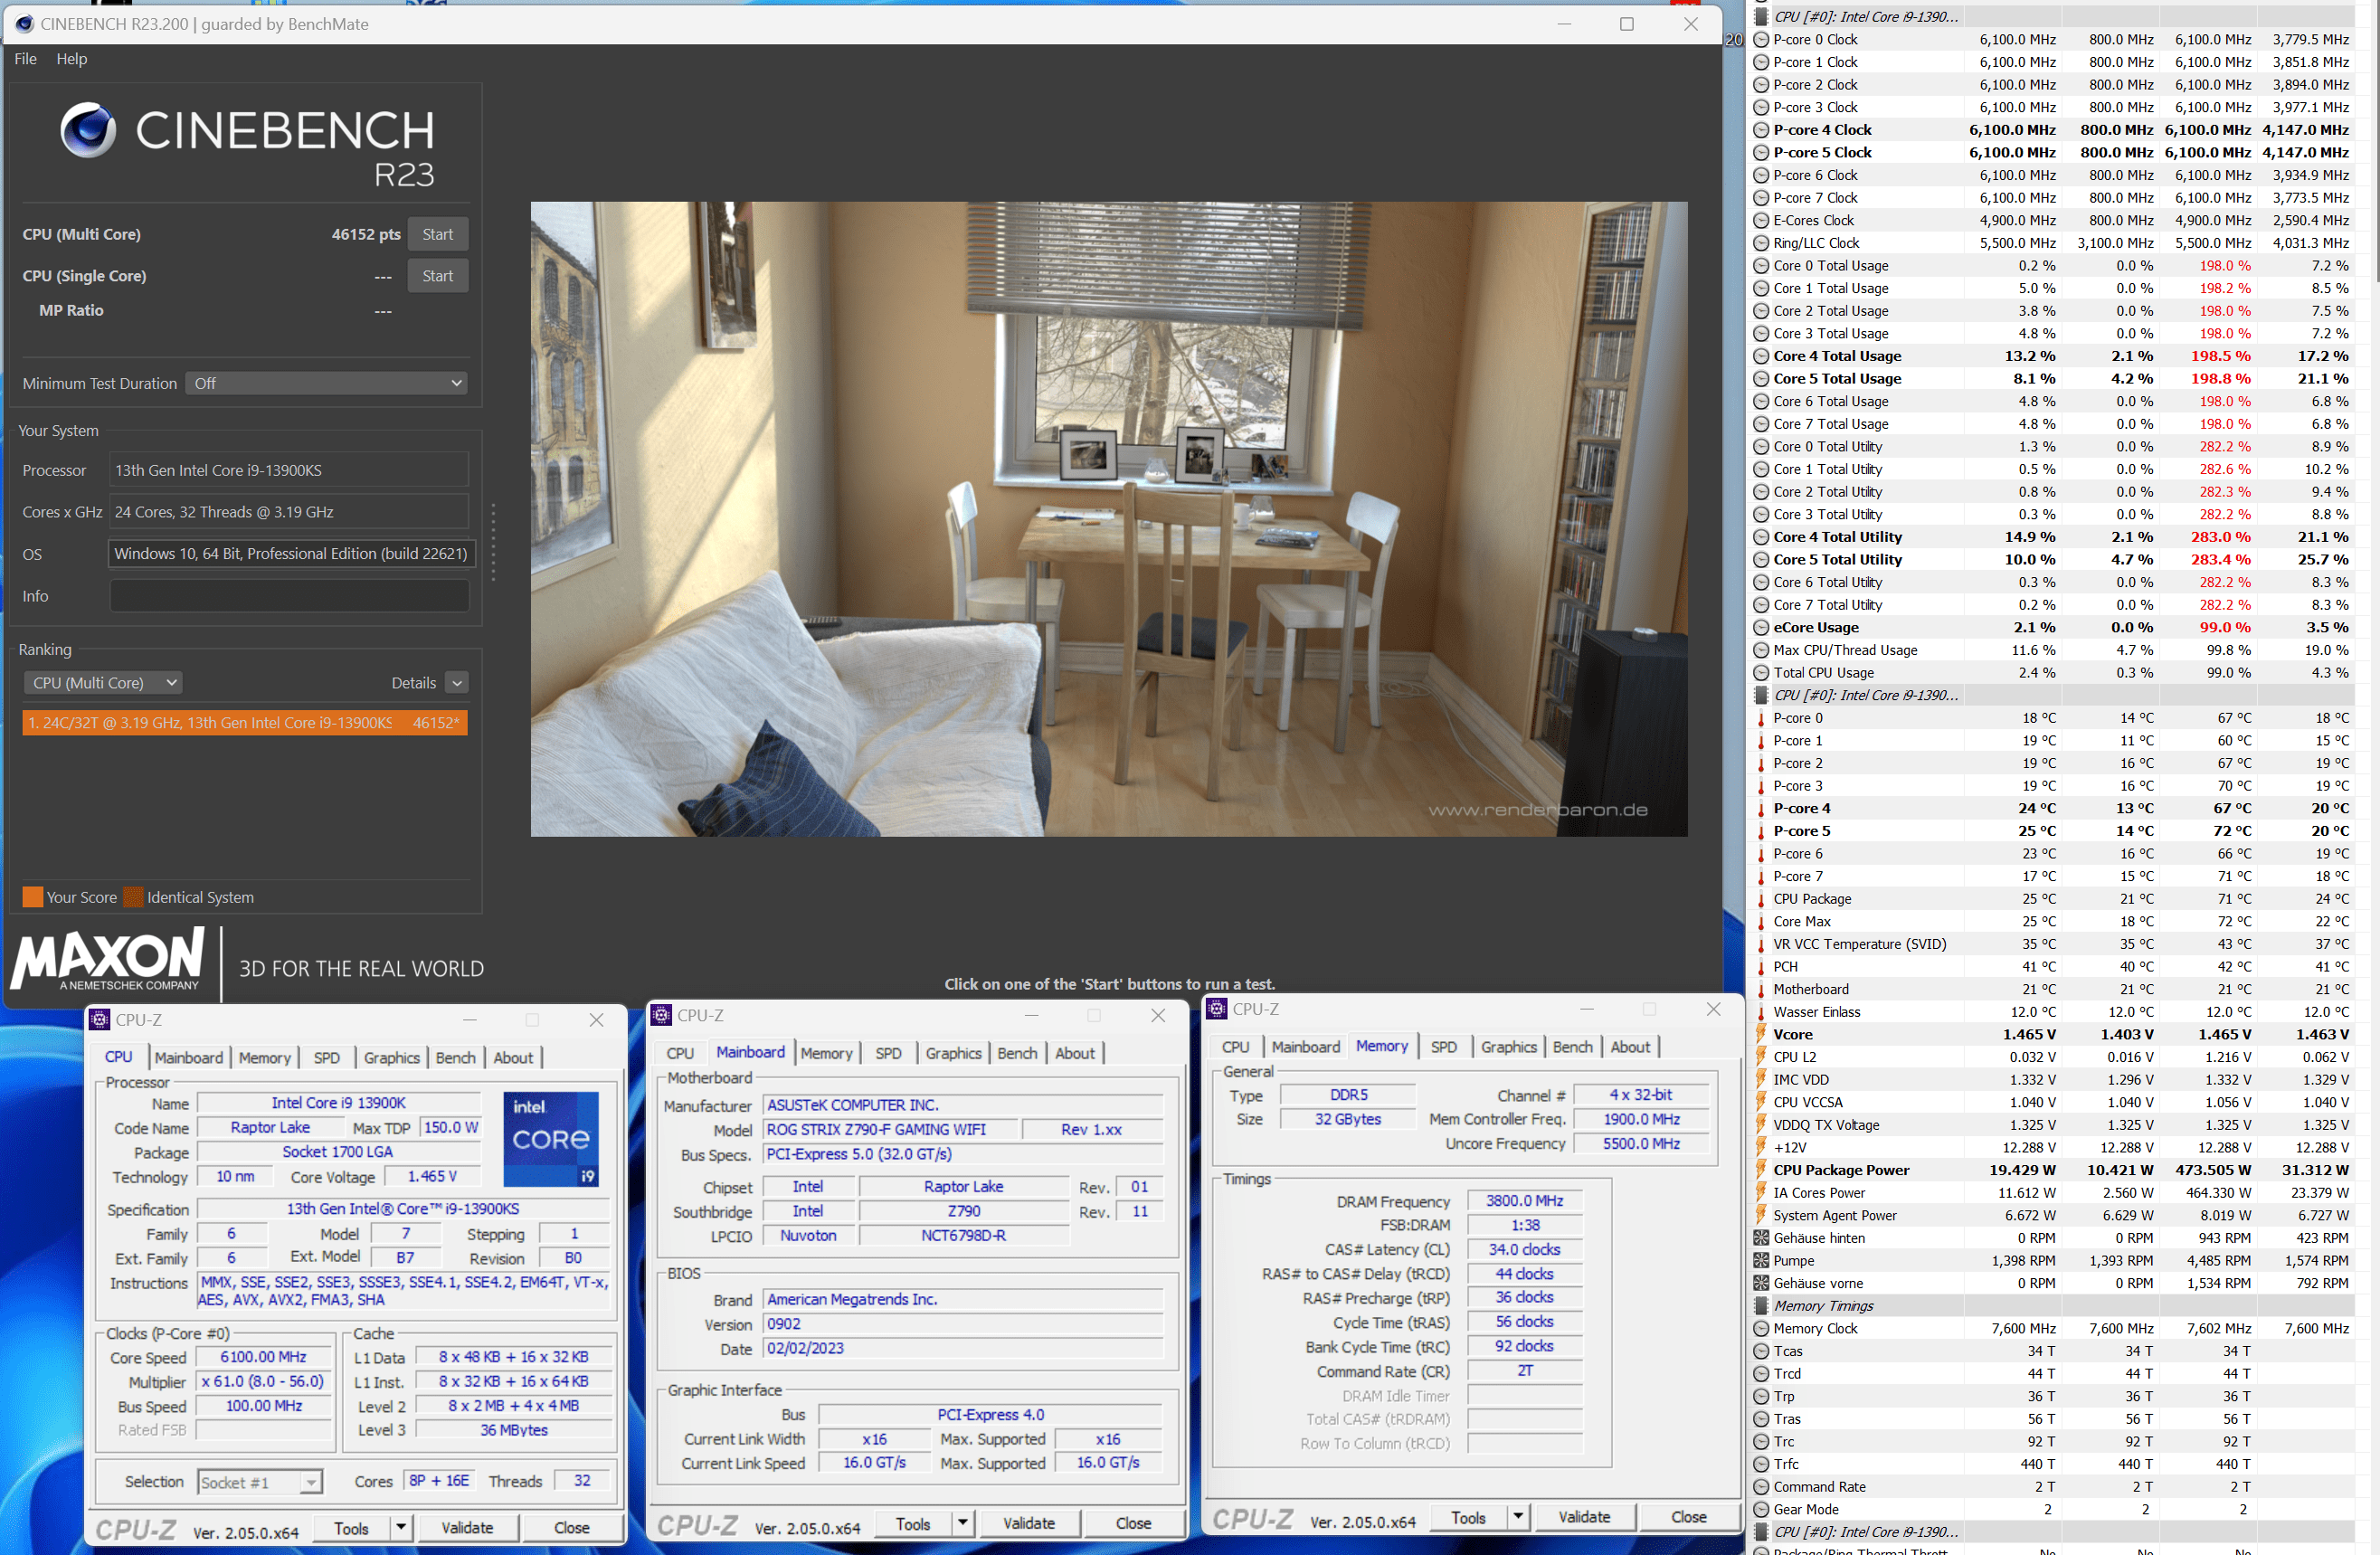The height and width of the screenshot is (1555, 2380).
Task: Open the Help menu in Cinebench
Action: (71, 59)
